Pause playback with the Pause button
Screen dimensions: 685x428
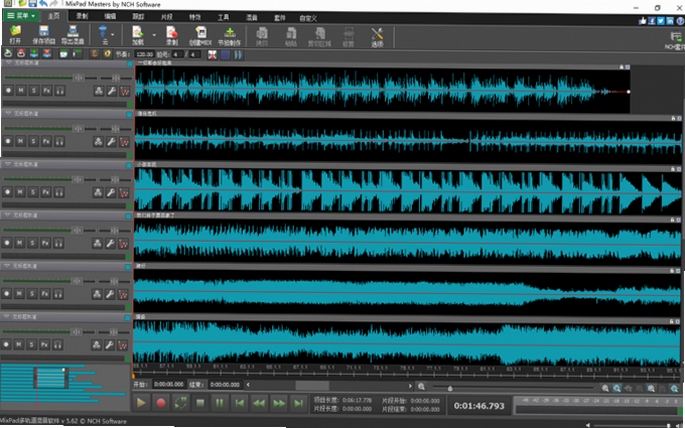point(220,403)
